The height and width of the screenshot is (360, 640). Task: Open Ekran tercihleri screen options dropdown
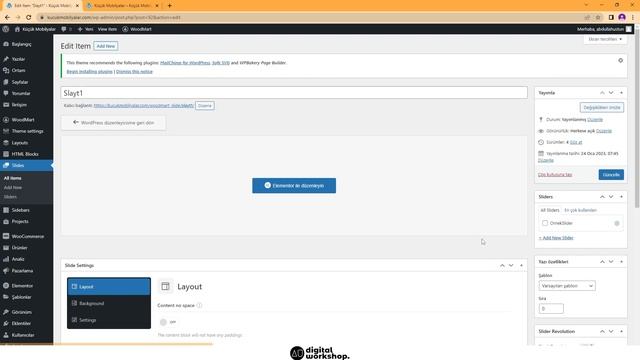605,39
